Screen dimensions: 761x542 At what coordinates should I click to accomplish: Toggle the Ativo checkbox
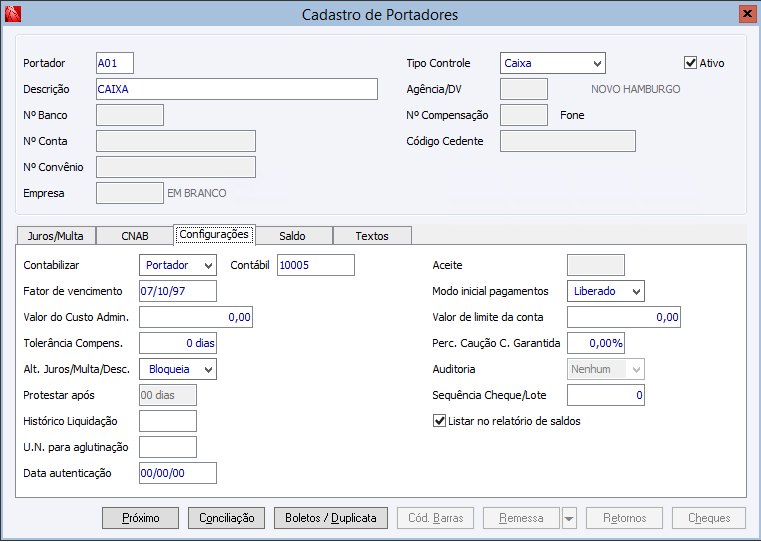point(690,63)
